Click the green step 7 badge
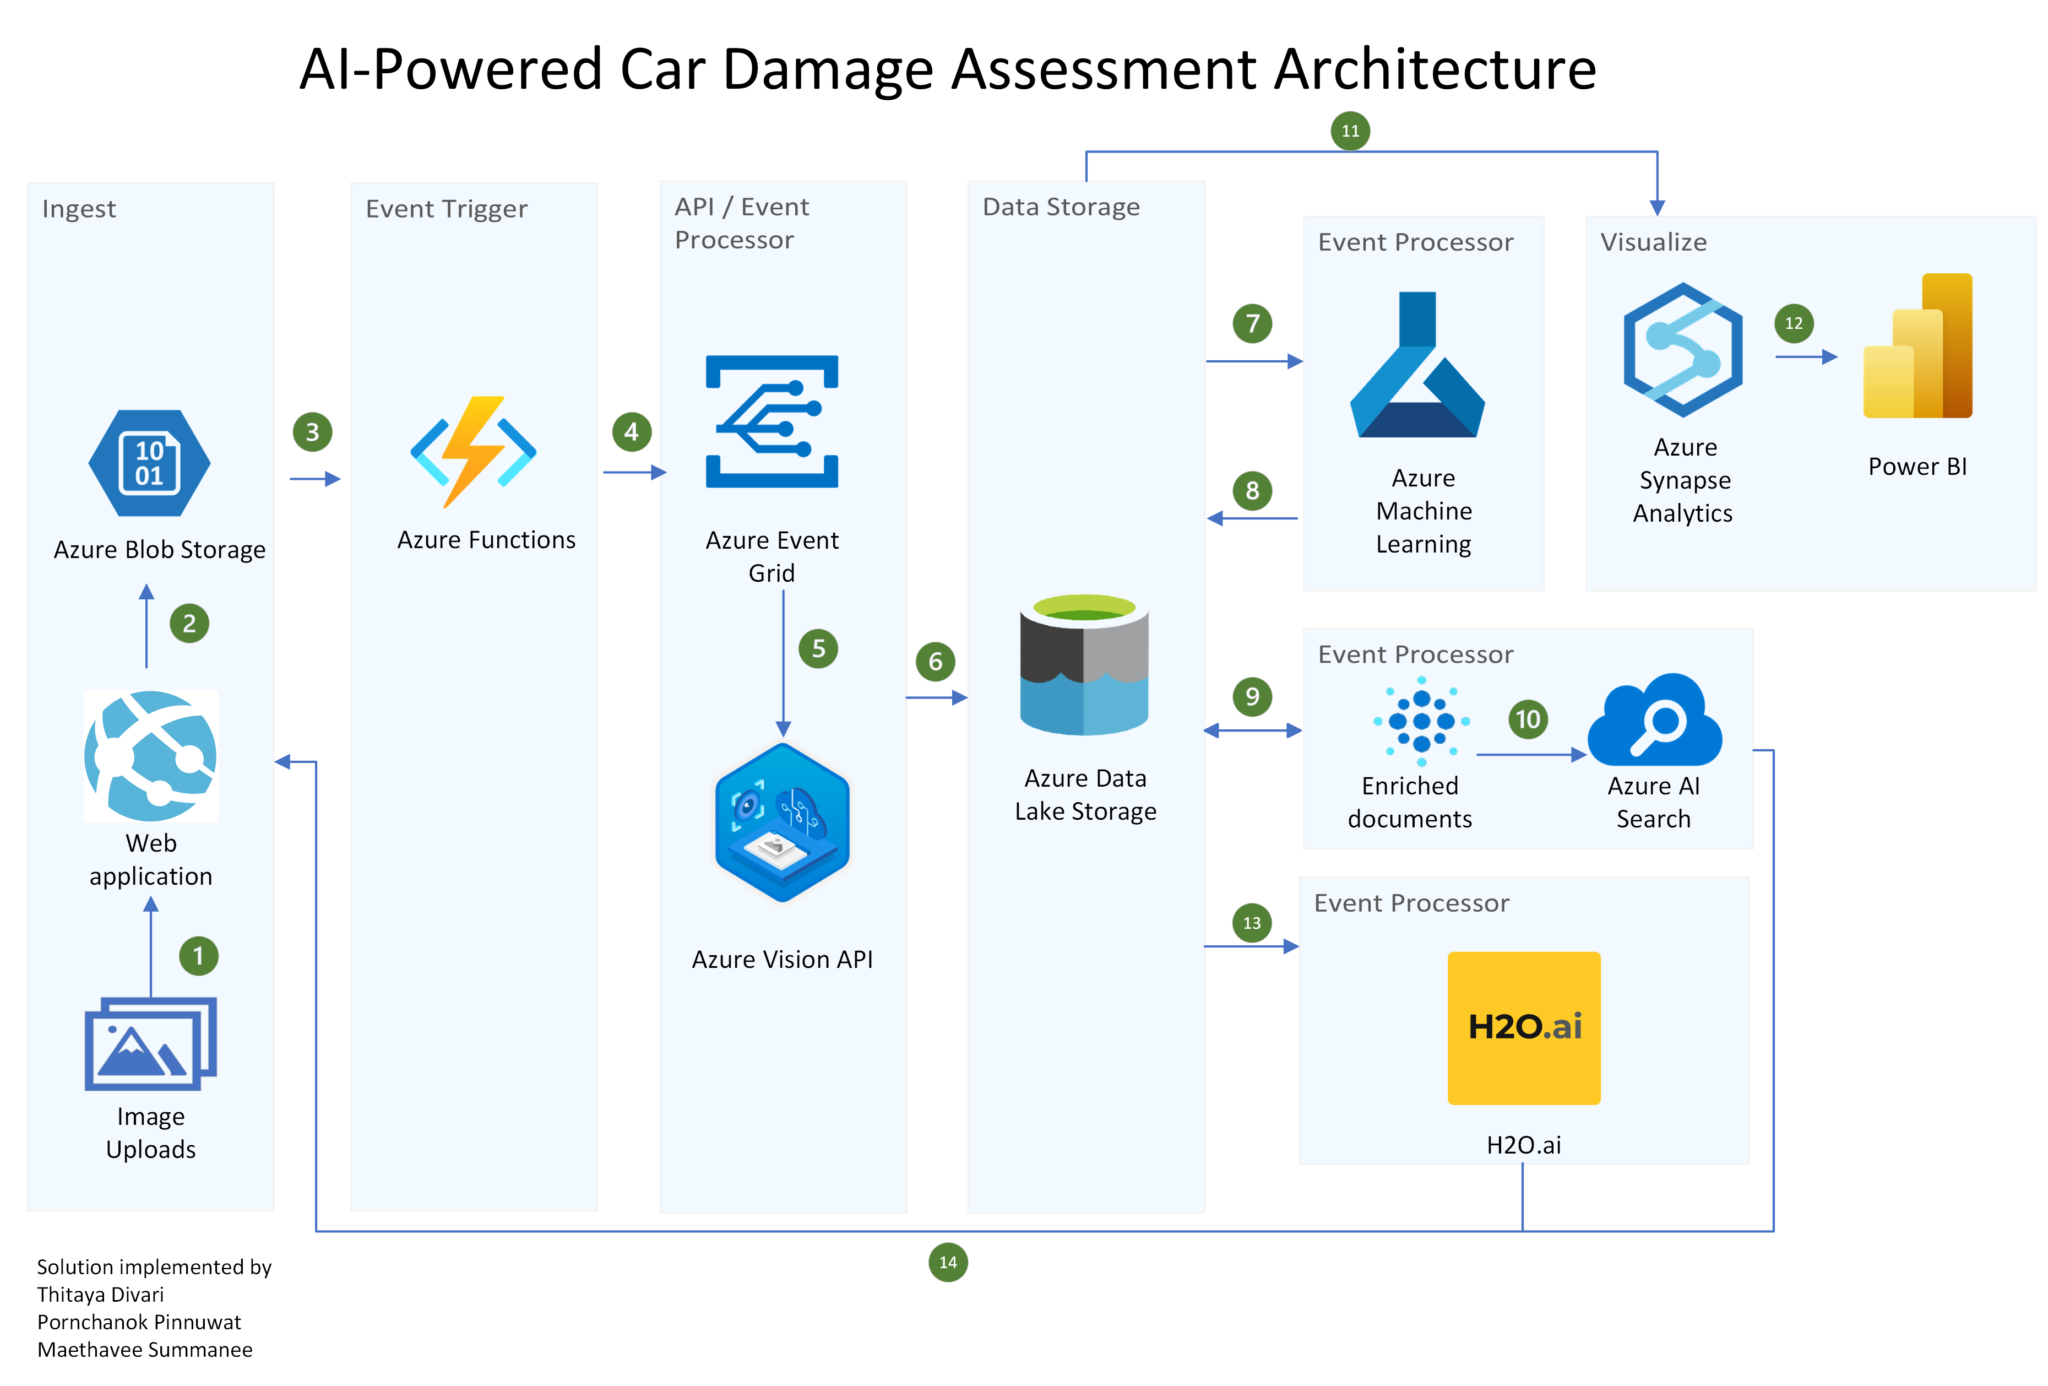 coord(1251,323)
